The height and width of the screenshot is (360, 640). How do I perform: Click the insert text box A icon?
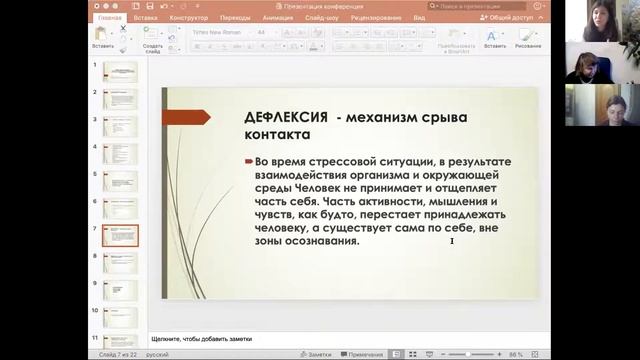[491, 36]
